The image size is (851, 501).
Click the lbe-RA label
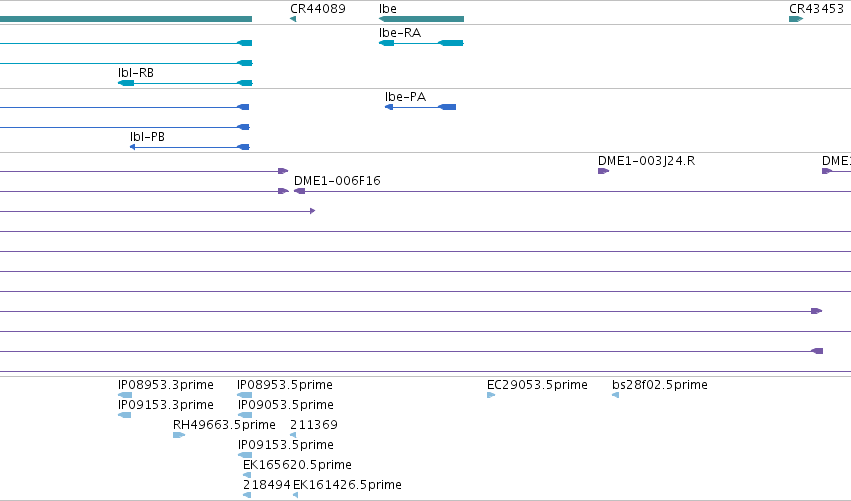coord(400,33)
